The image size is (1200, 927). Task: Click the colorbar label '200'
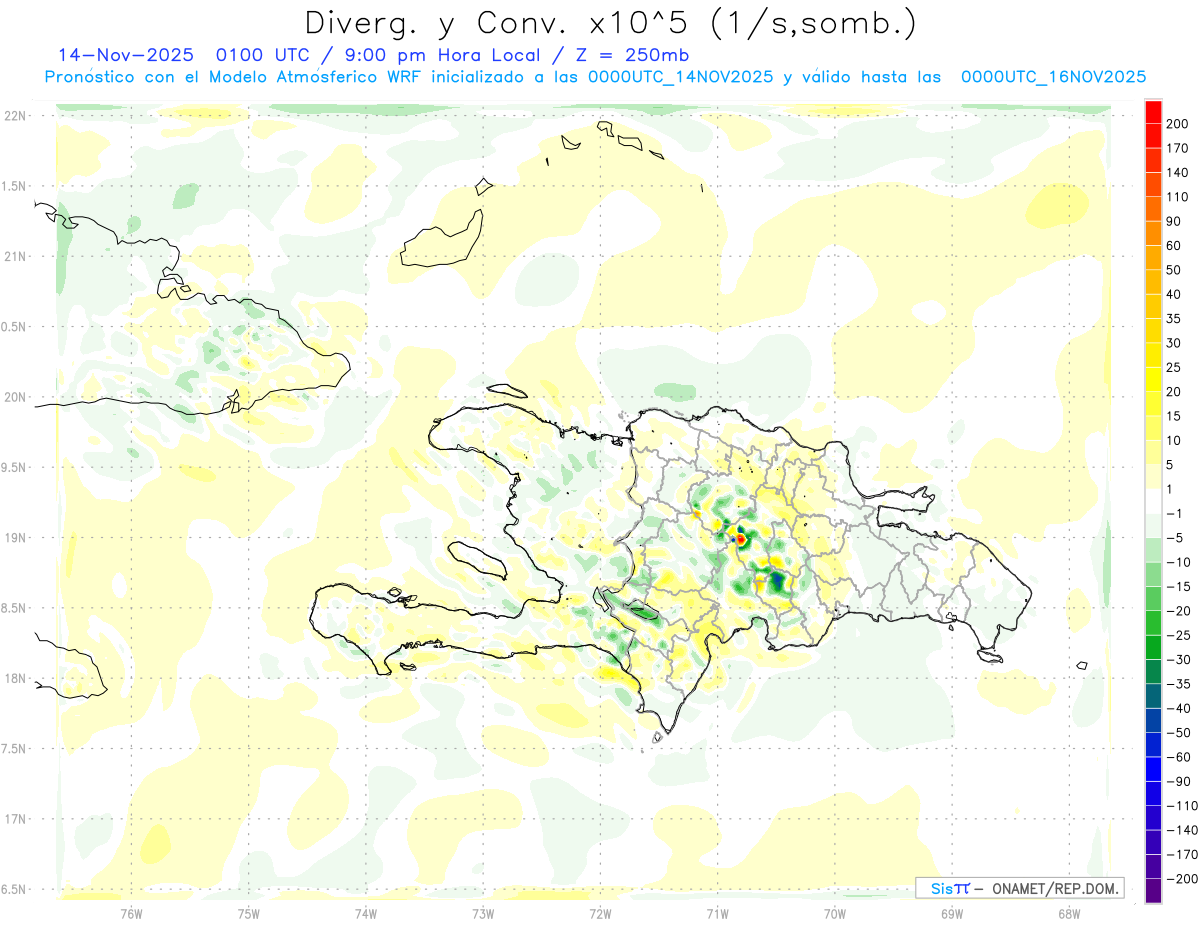click(1177, 123)
